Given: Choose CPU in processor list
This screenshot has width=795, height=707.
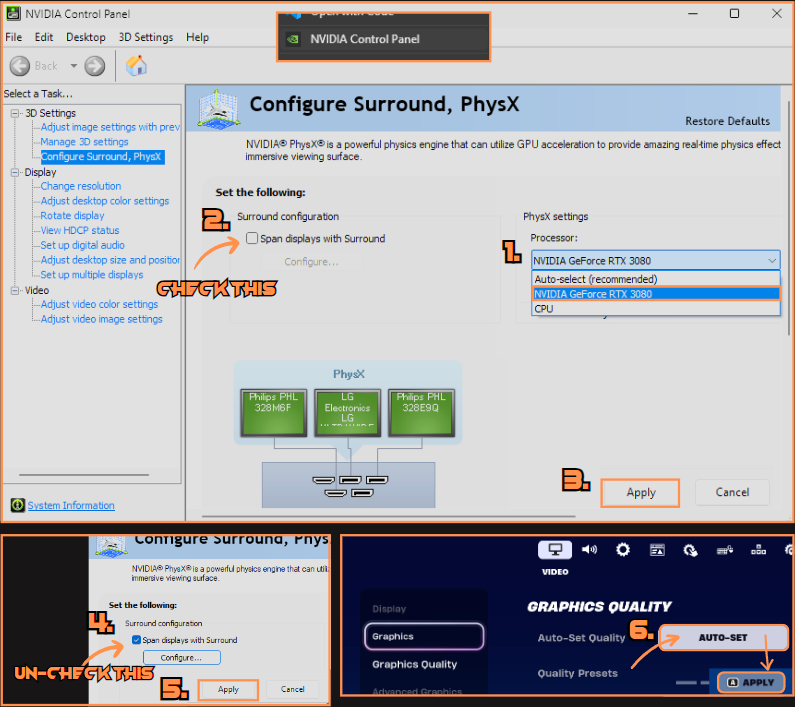Looking at the screenshot, I should (656, 308).
